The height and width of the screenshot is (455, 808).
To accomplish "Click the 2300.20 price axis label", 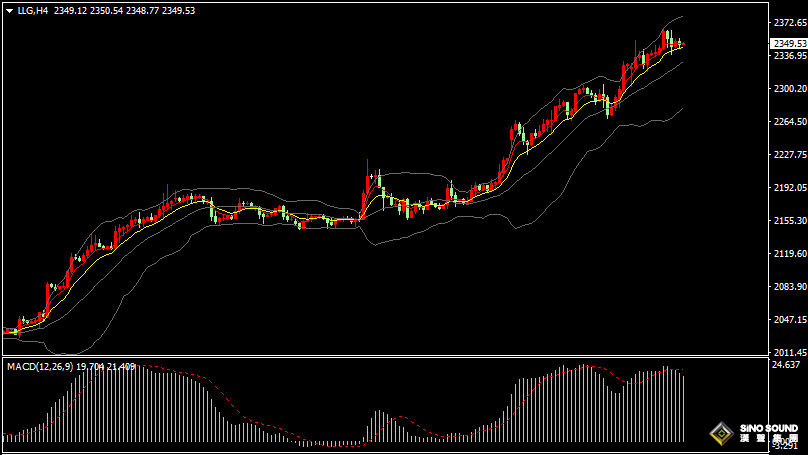I will (789, 89).
